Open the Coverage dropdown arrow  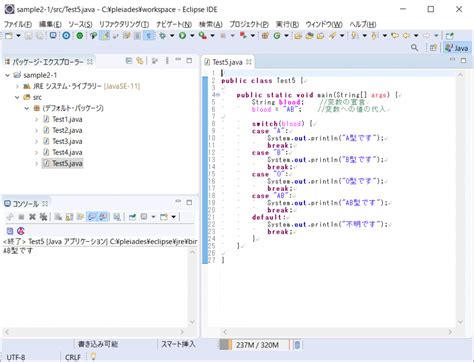(x=212, y=35)
